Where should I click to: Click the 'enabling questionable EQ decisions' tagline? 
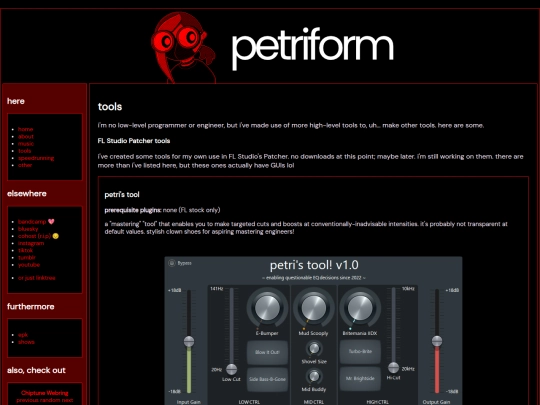coord(314,278)
